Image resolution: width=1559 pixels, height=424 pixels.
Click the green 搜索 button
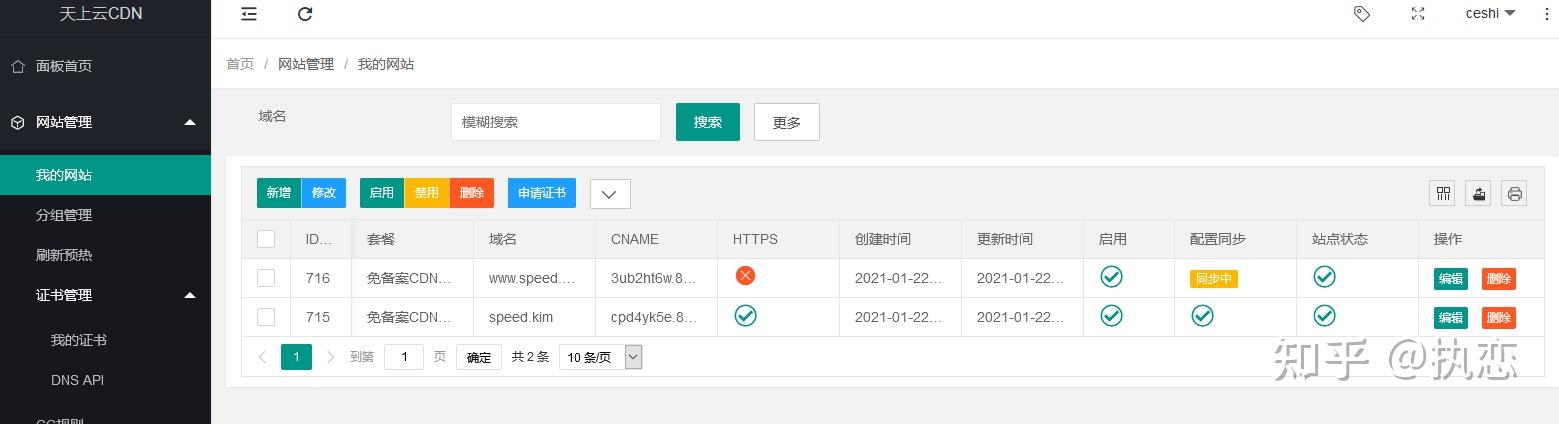(x=707, y=122)
